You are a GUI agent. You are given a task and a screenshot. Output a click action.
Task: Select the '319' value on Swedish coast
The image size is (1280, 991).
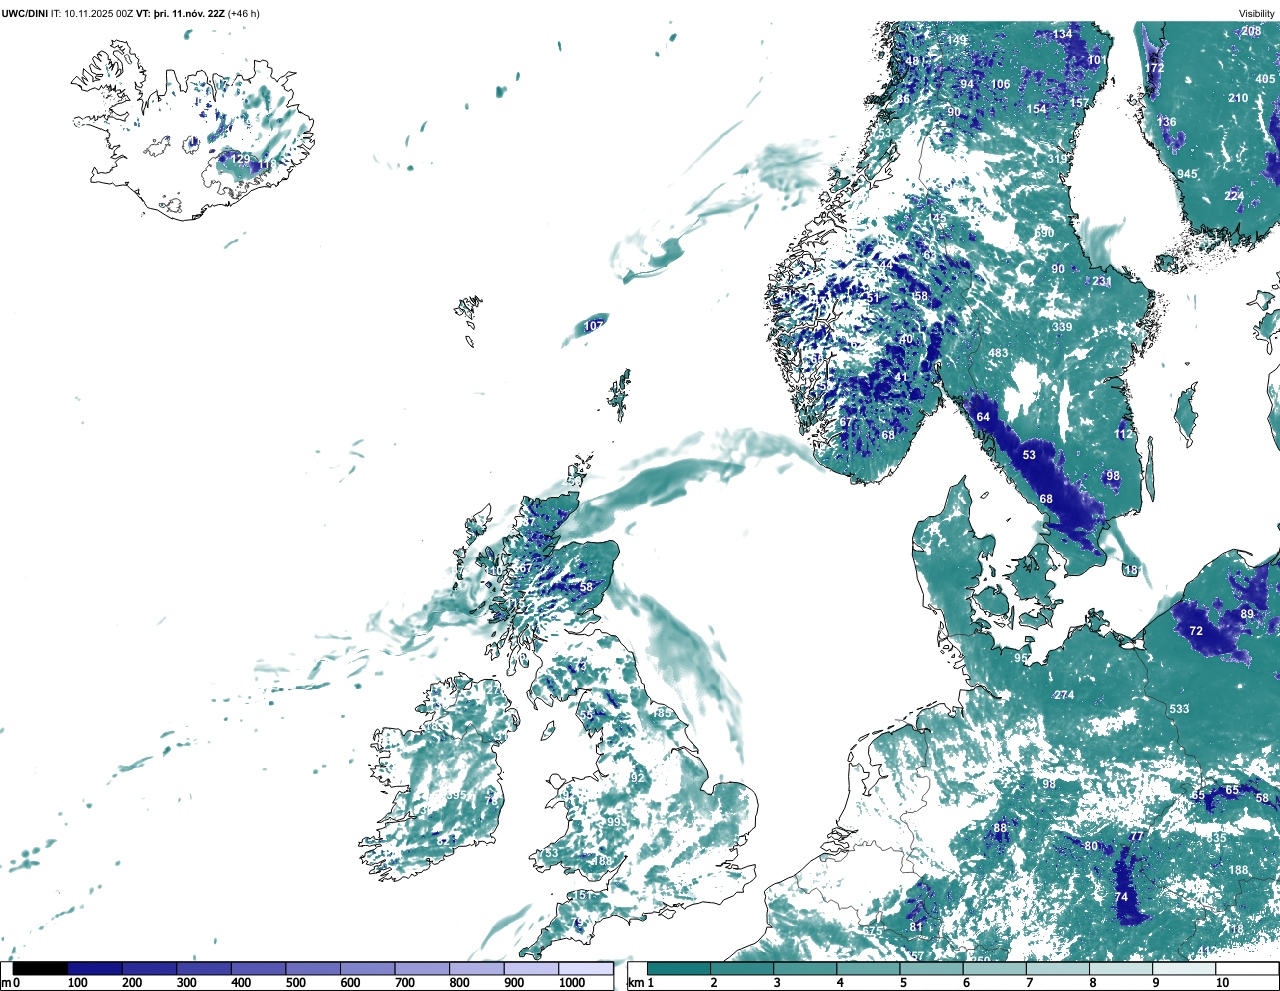(1057, 159)
